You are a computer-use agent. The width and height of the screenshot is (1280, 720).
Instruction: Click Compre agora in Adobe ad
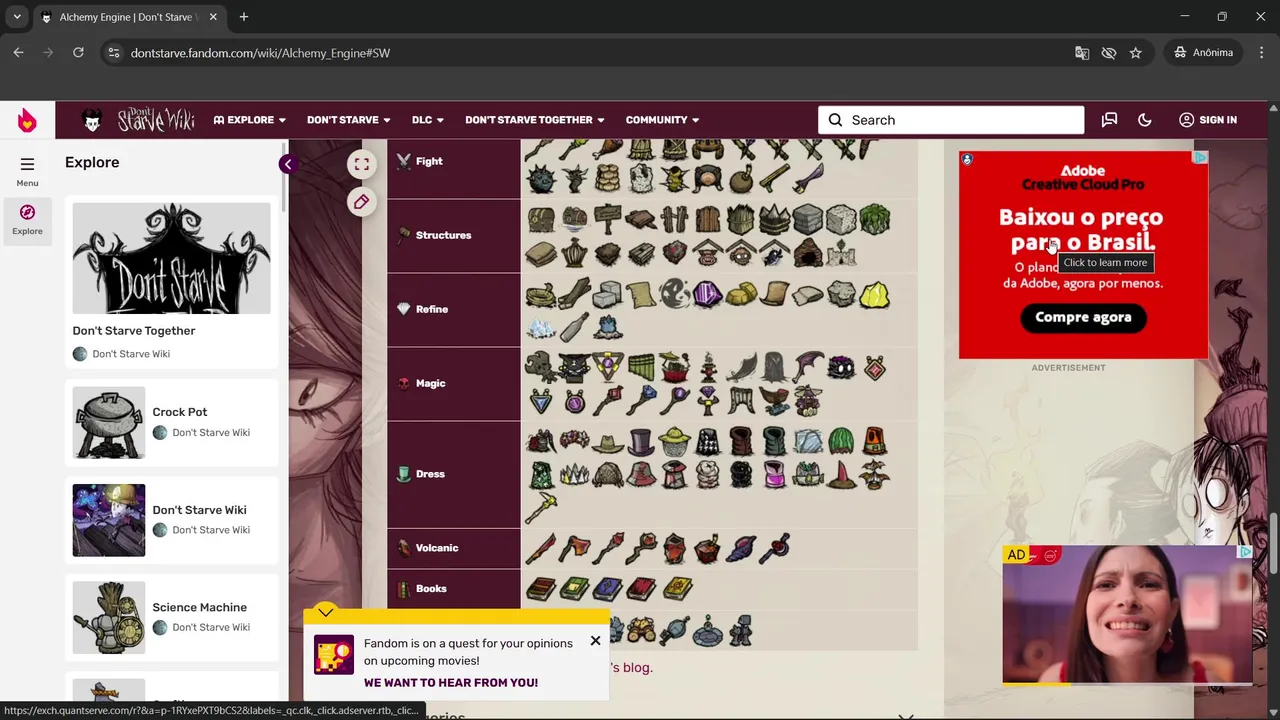coord(1083,317)
